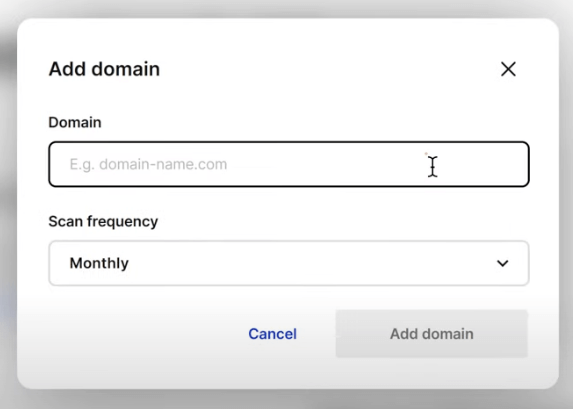This screenshot has width=573, height=409.
Task: Click the 'E.g. domain-name.com' placeholder text
Action: point(148,164)
